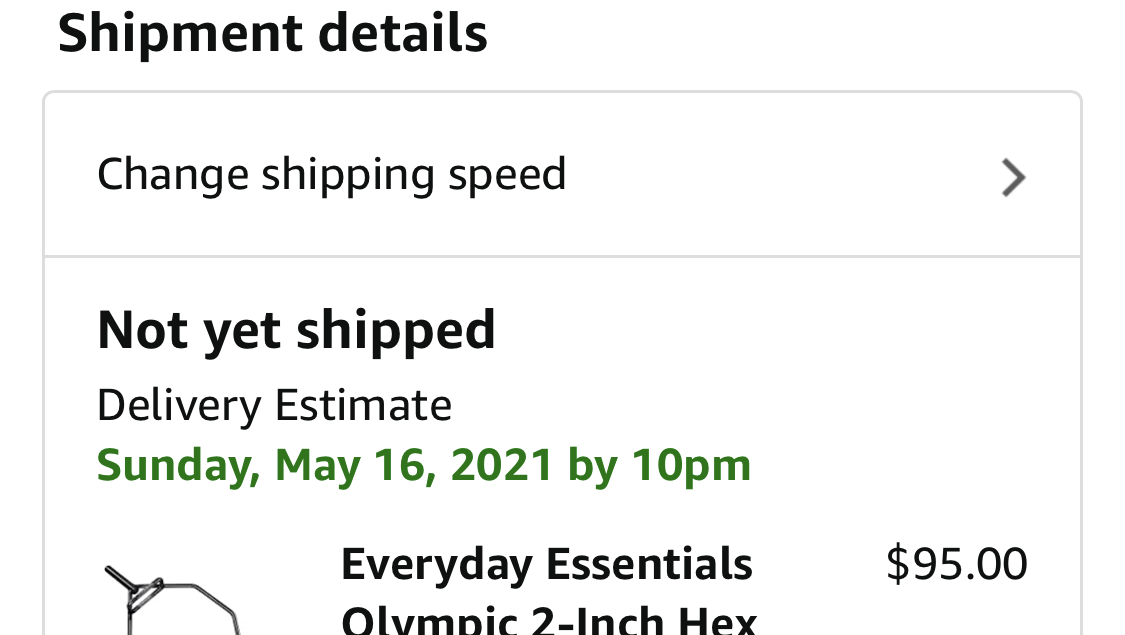The width and height of the screenshot is (1125, 635).
Task: Tap the Sunday, May 16, 2021 date
Action: (x=324, y=466)
